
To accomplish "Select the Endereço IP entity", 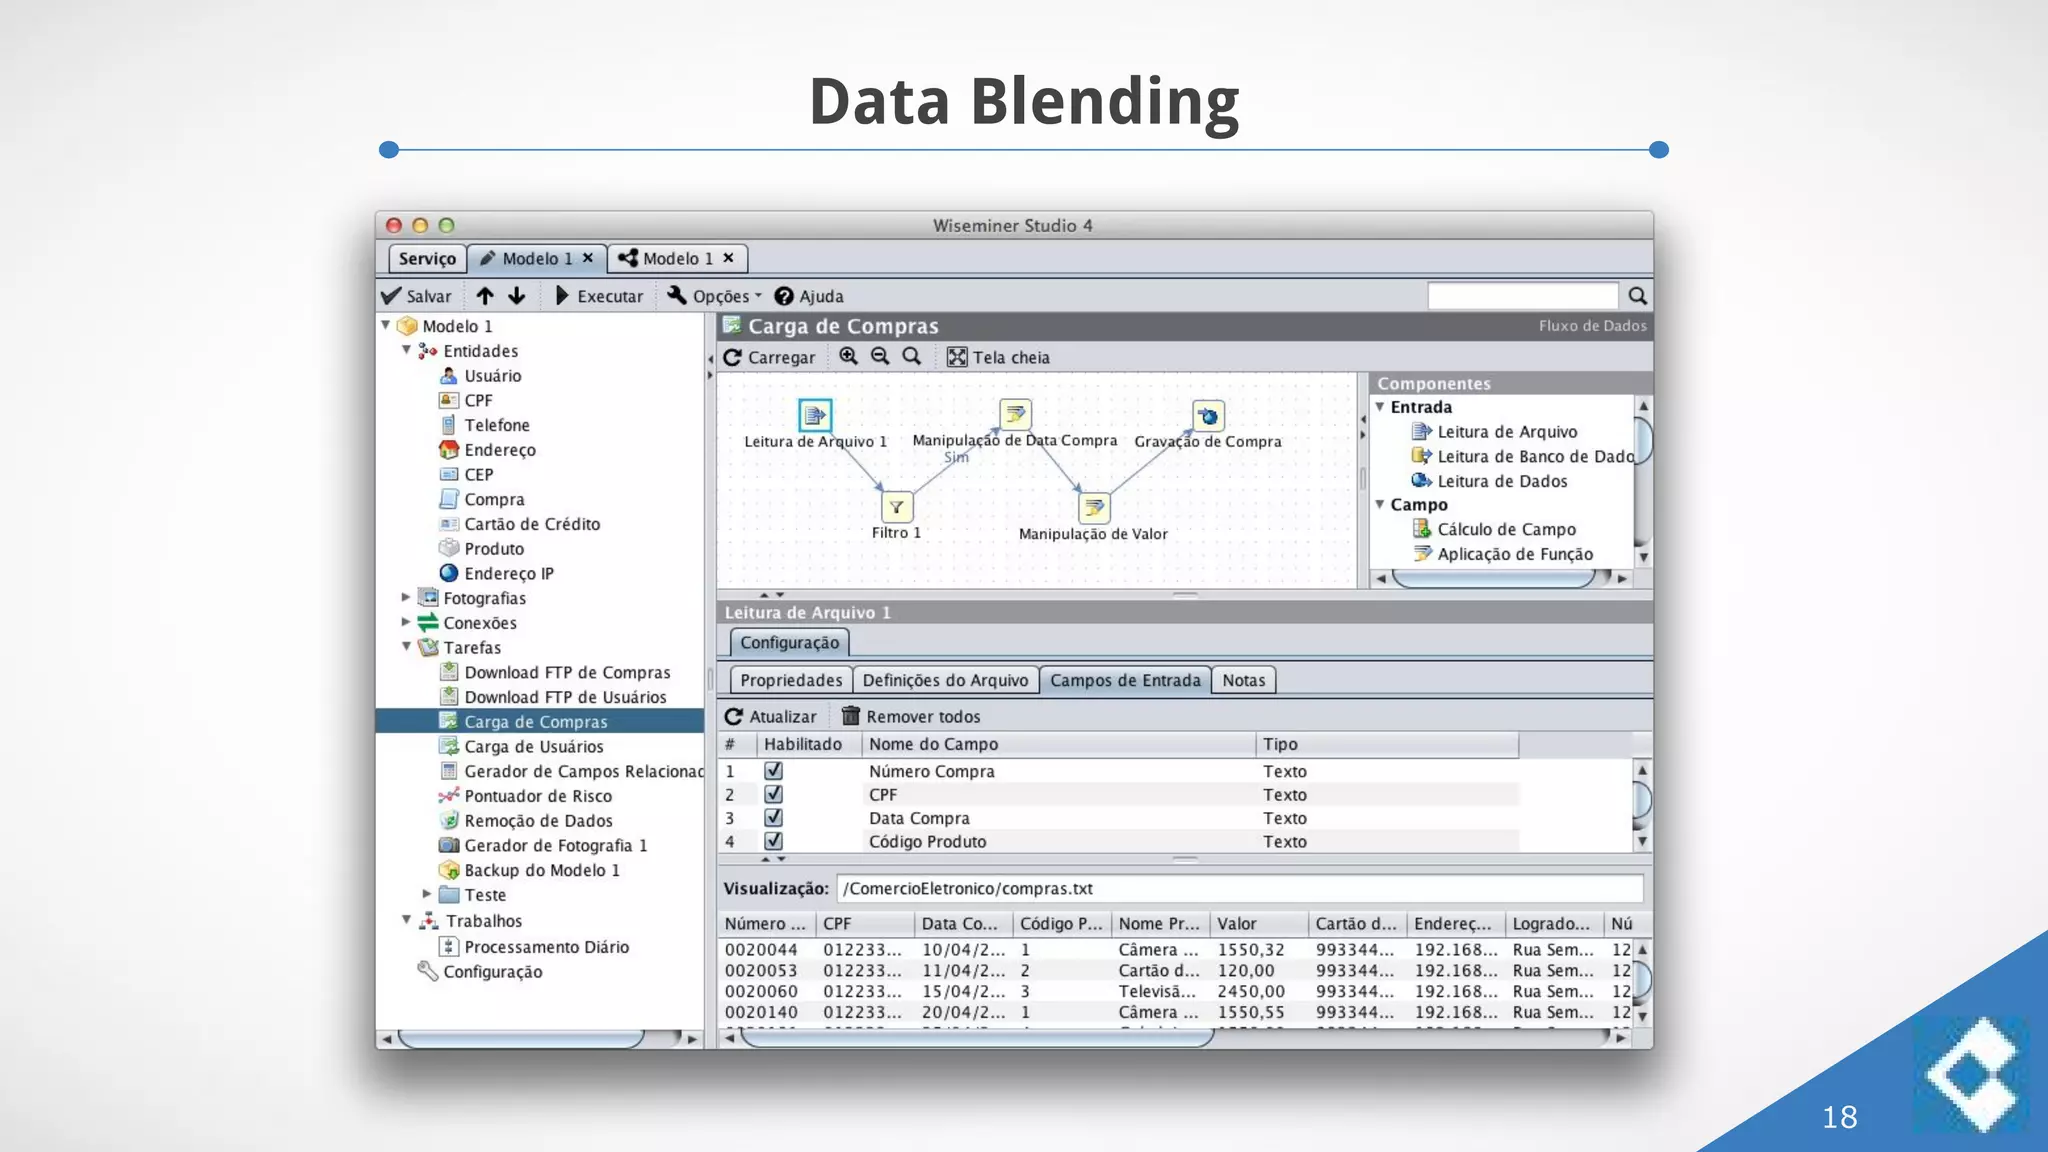I will click(x=496, y=573).
